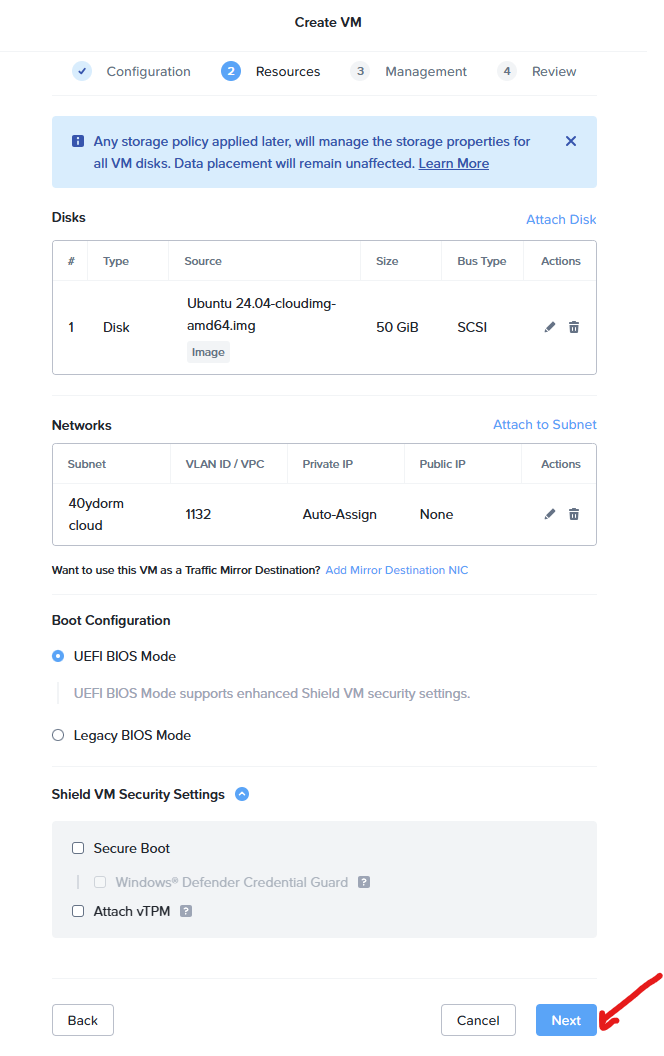Click Attach to Subnet link
The width and height of the screenshot is (664, 1056).
coord(544,424)
